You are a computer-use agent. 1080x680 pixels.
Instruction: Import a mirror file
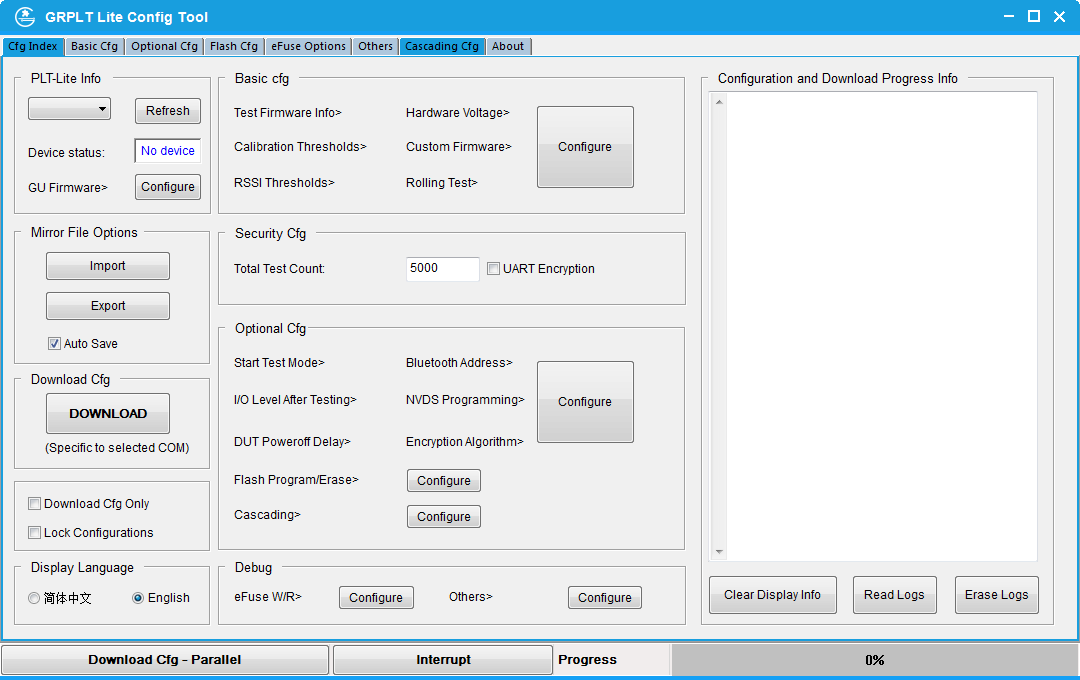click(108, 266)
